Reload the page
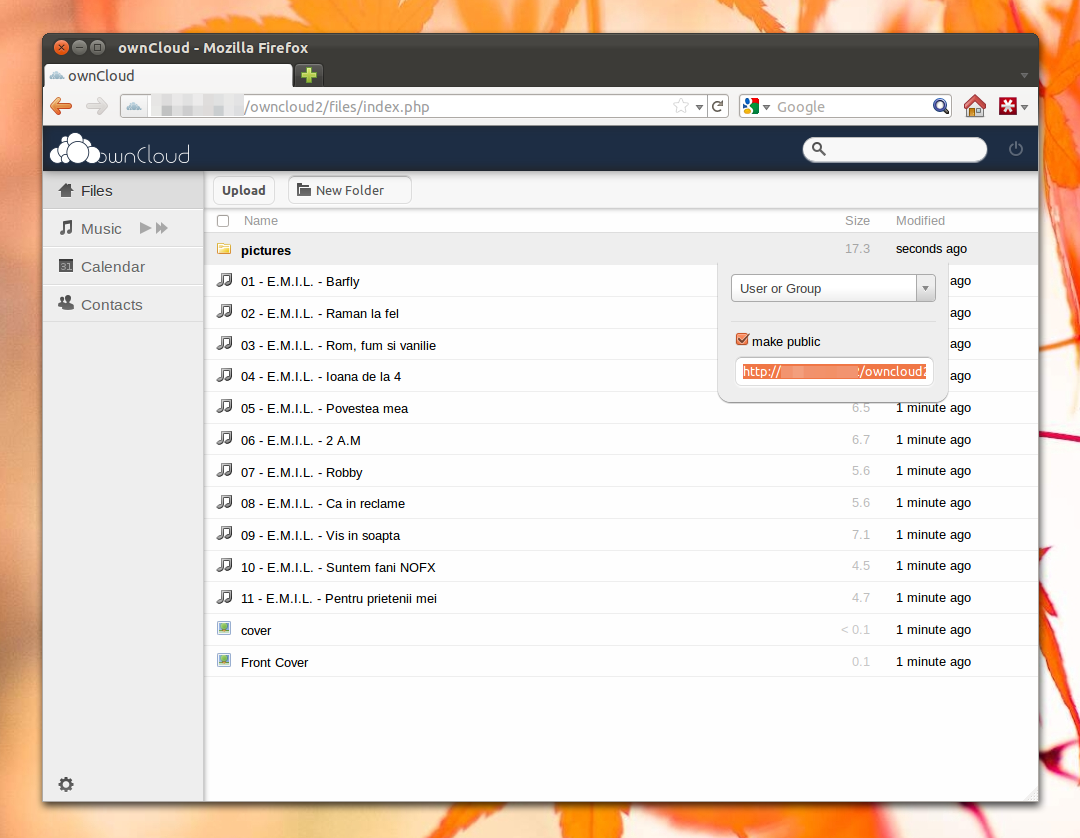 pyautogui.click(x=718, y=106)
